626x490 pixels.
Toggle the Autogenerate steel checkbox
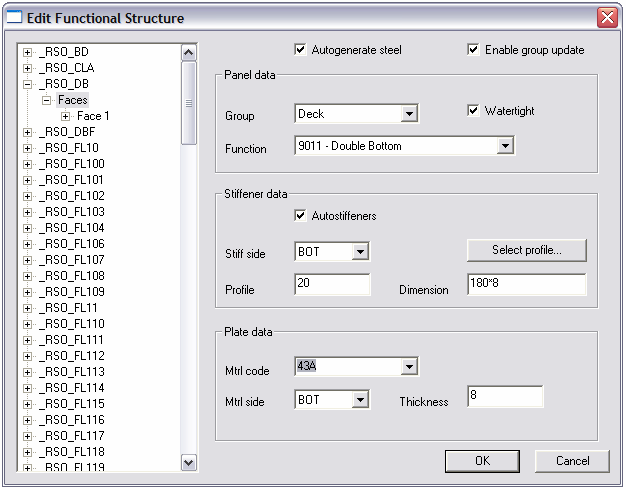click(x=300, y=50)
